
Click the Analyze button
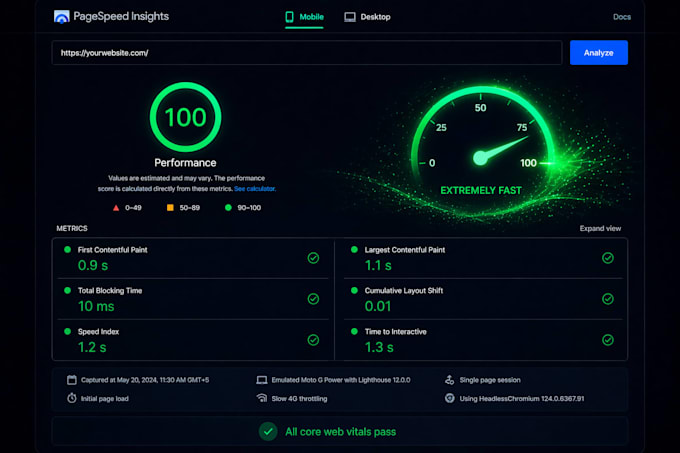point(598,52)
